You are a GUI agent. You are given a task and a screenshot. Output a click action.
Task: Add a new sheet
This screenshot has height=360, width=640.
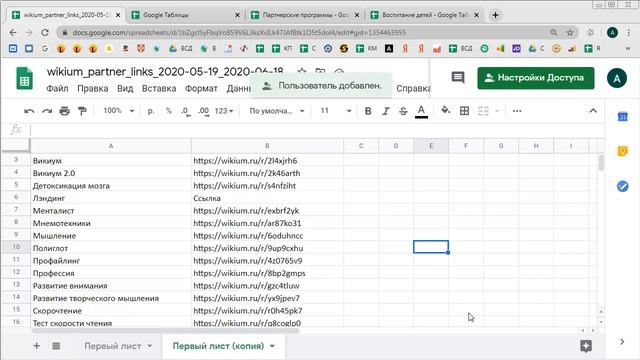(36, 346)
